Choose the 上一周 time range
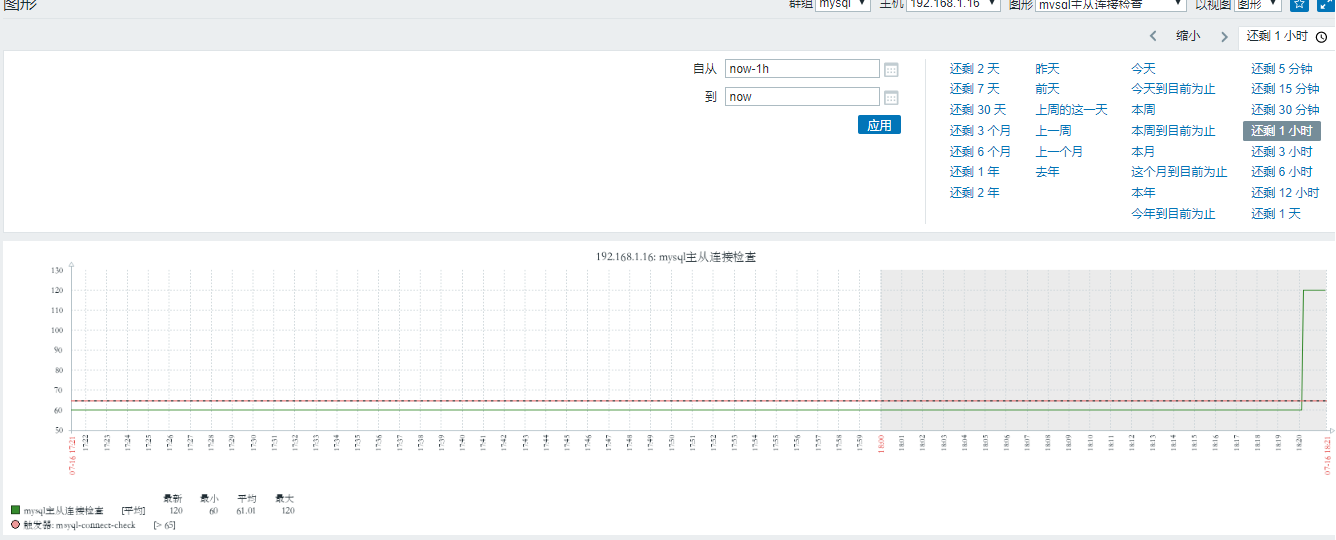The width and height of the screenshot is (1336, 540). tap(1053, 131)
